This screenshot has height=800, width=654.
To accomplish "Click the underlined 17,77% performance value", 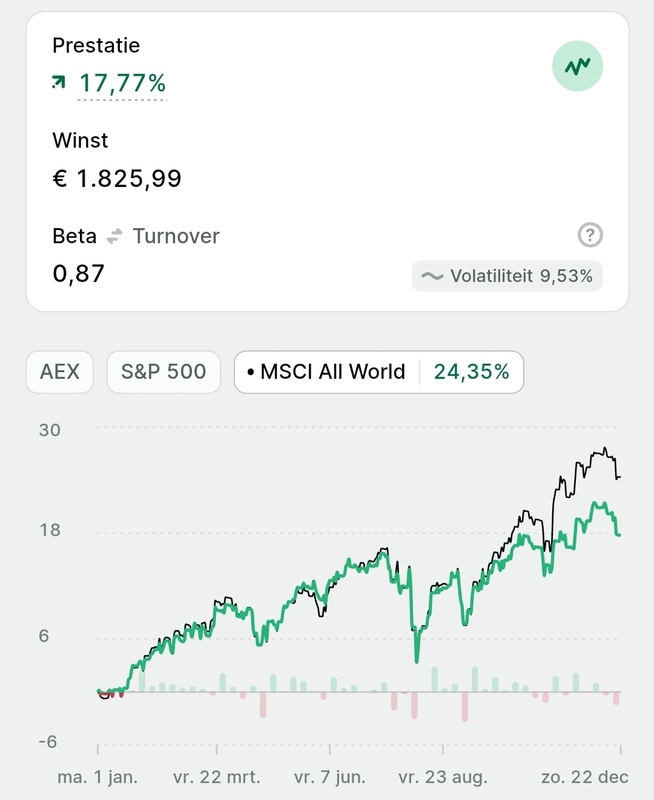I will coord(122,84).
